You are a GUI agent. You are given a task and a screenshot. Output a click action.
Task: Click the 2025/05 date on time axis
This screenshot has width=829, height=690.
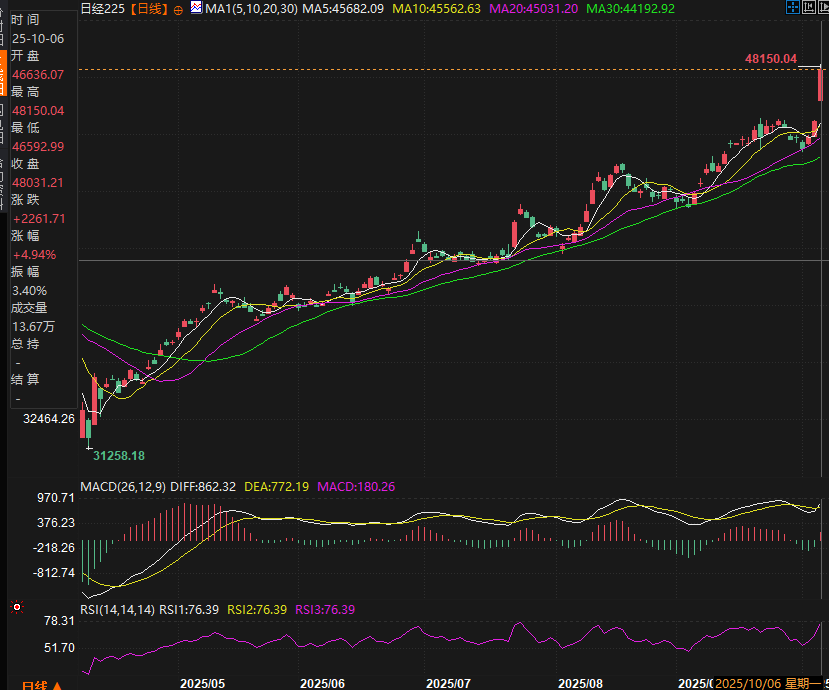click(x=203, y=683)
